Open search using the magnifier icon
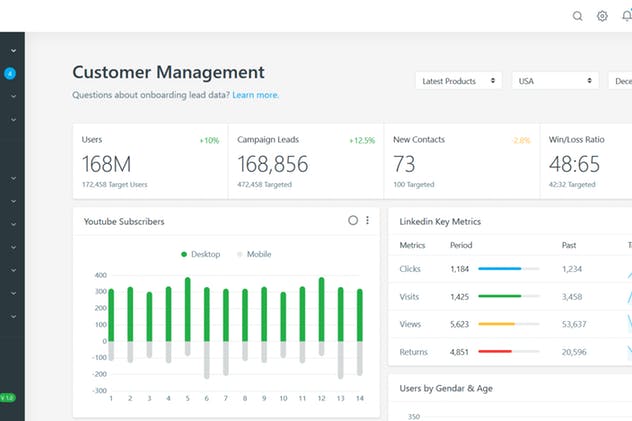The image size is (632, 421). [577, 16]
